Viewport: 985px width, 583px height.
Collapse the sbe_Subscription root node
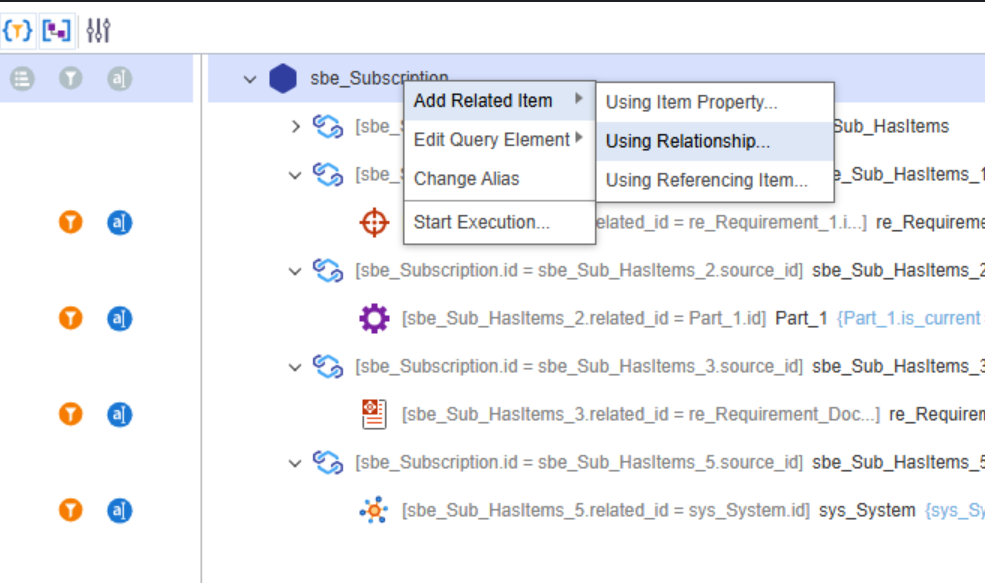(x=250, y=79)
